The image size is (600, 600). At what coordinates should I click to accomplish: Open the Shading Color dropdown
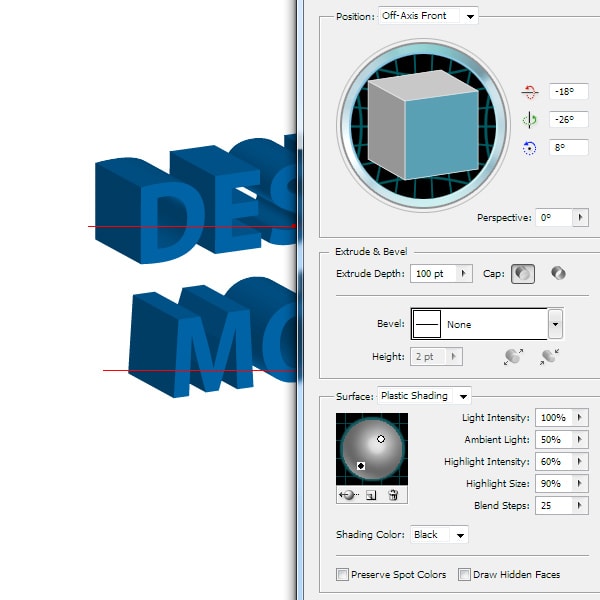[460, 535]
